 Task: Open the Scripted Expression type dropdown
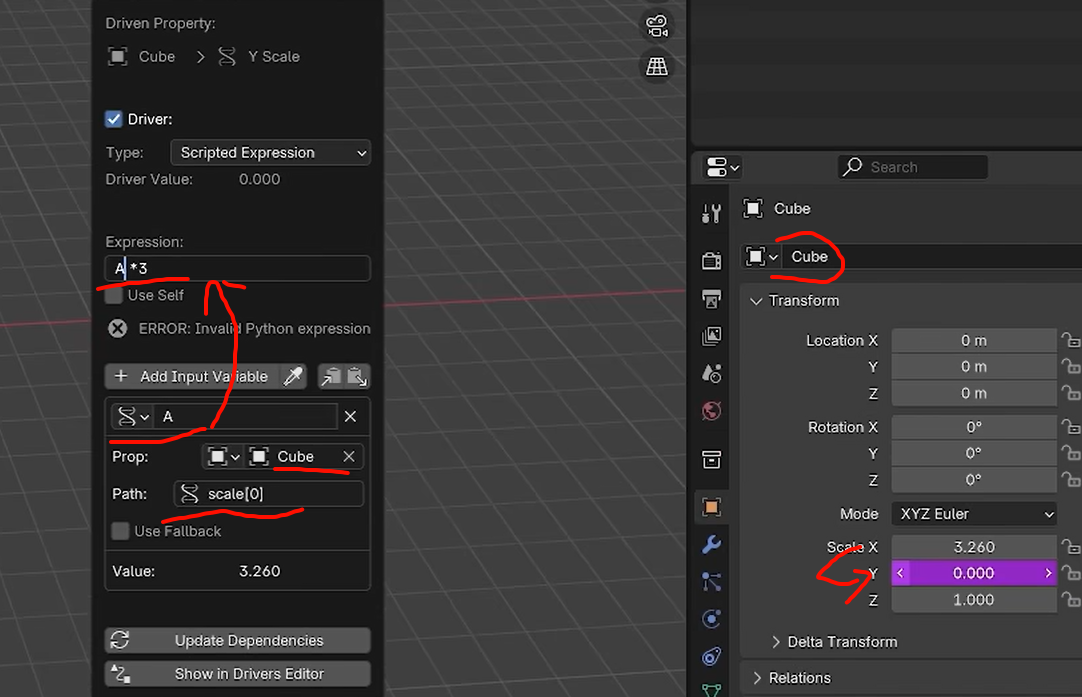(270, 153)
